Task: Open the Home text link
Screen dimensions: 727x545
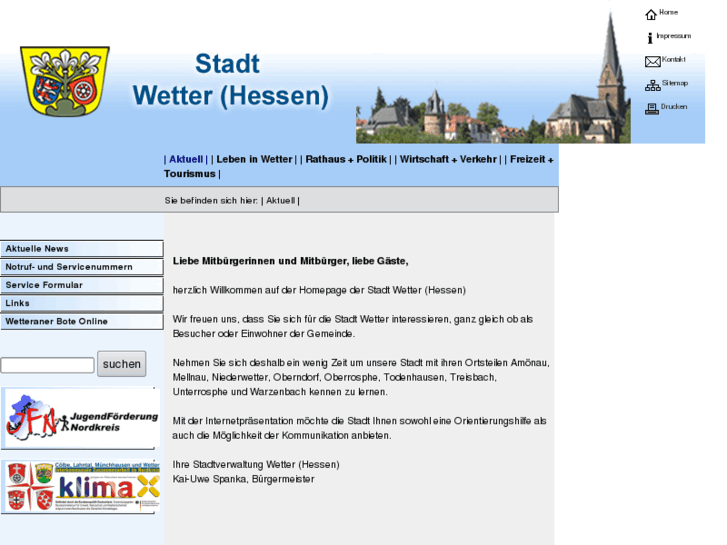Action: [668, 13]
